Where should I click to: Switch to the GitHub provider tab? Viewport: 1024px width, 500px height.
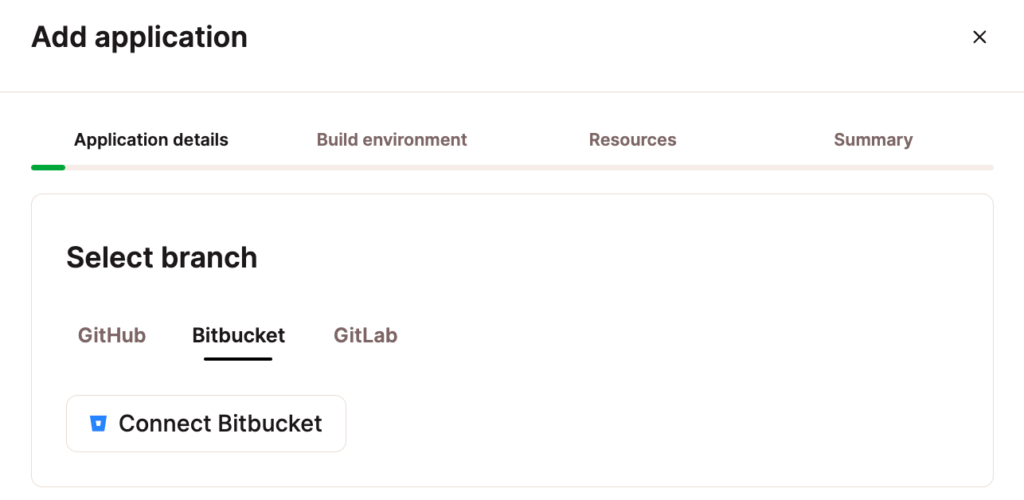click(x=112, y=335)
